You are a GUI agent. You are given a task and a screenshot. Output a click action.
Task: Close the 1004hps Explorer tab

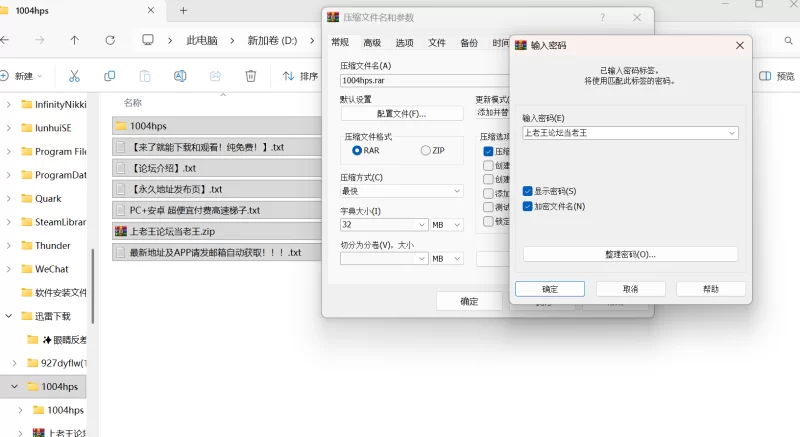point(151,10)
